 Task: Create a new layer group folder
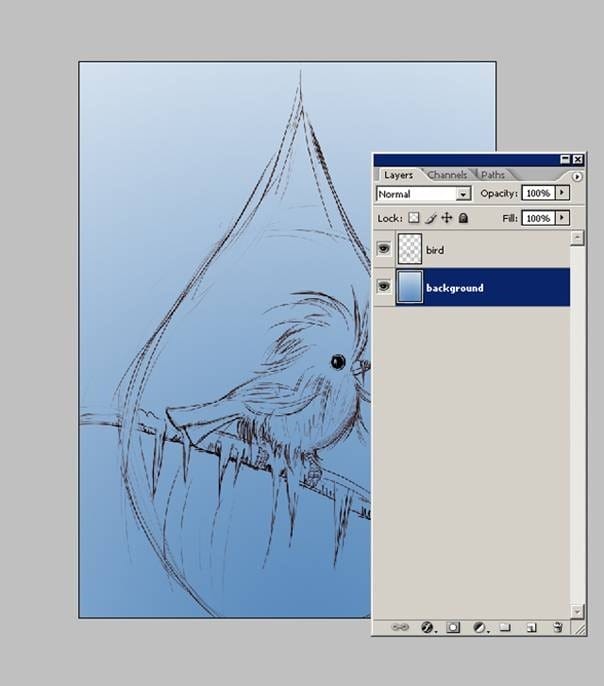click(505, 627)
